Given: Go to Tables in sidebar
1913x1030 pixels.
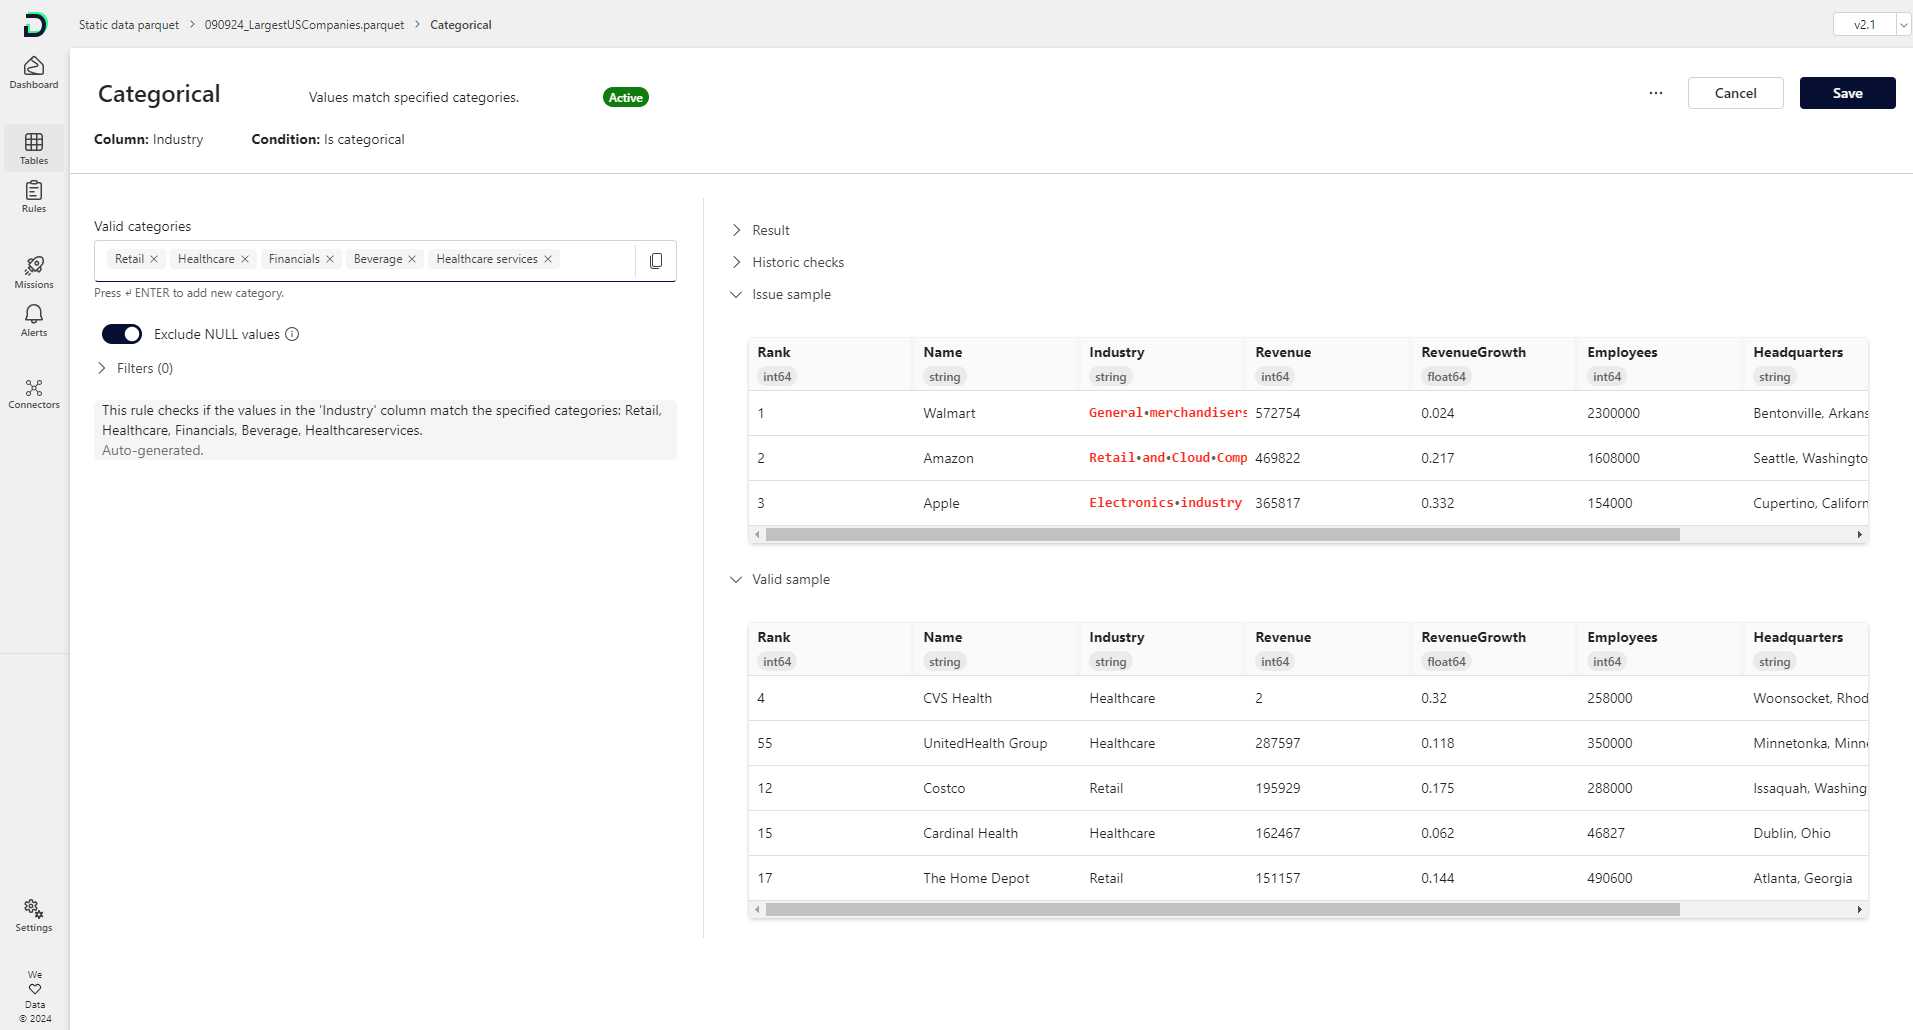Looking at the screenshot, I should [34, 148].
